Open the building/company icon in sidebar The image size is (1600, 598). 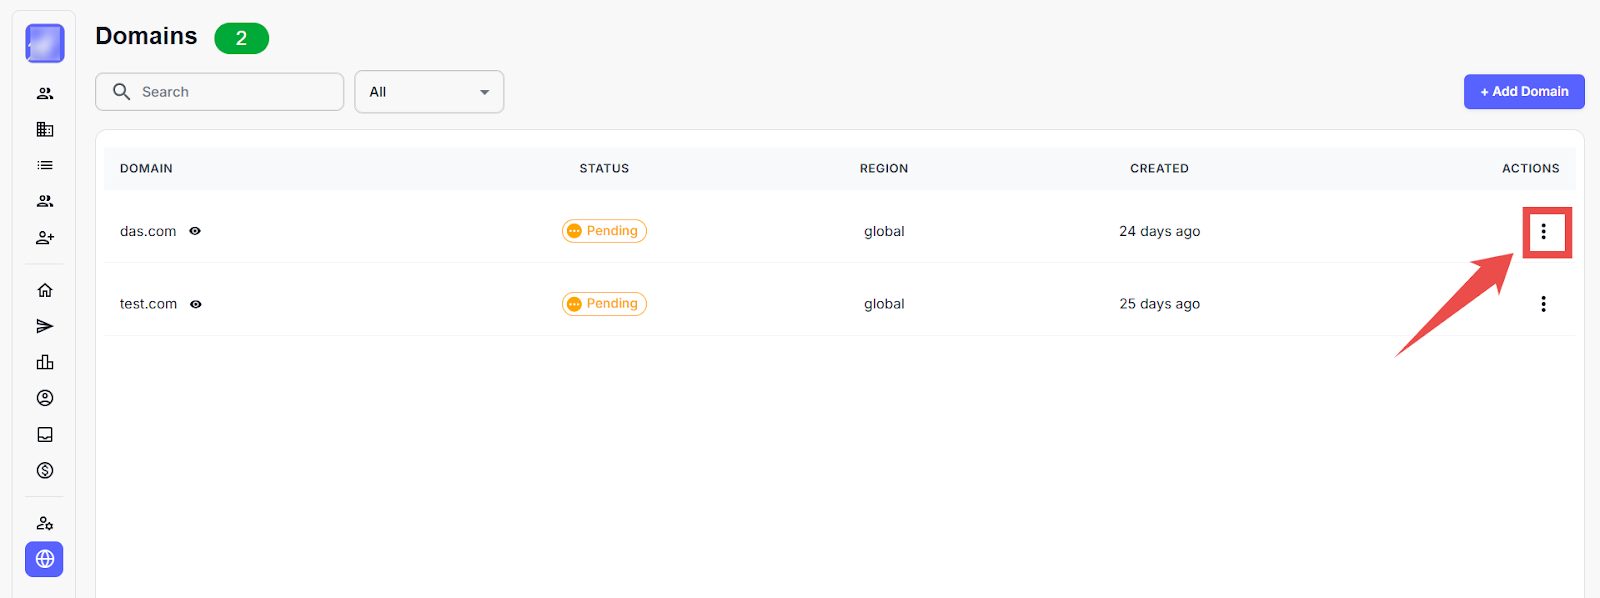point(45,129)
